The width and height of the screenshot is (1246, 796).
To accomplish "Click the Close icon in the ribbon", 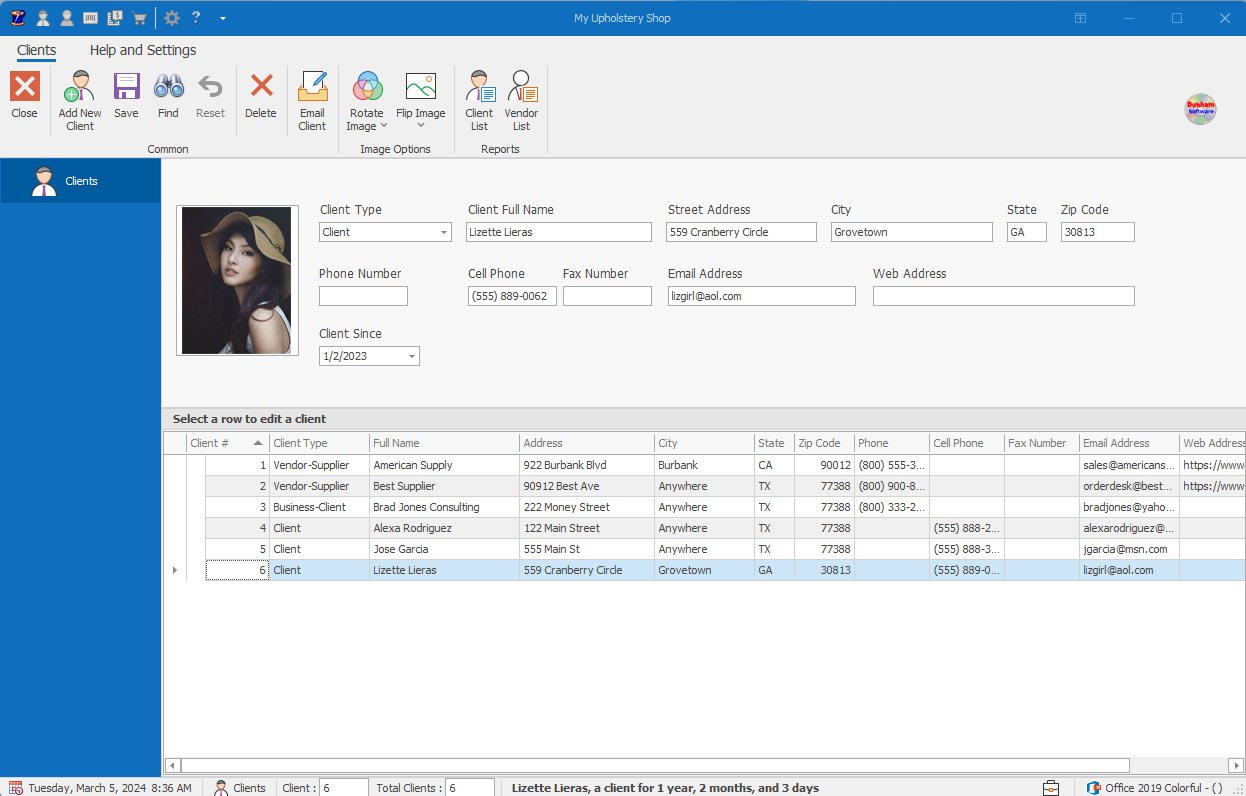I will 25,97.
